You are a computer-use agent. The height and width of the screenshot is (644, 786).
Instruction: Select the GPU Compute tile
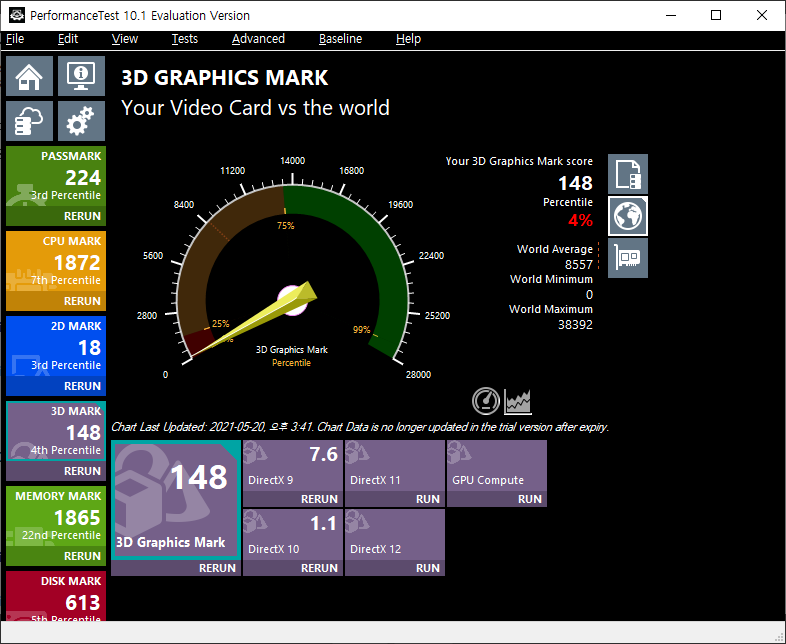[x=497, y=466]
